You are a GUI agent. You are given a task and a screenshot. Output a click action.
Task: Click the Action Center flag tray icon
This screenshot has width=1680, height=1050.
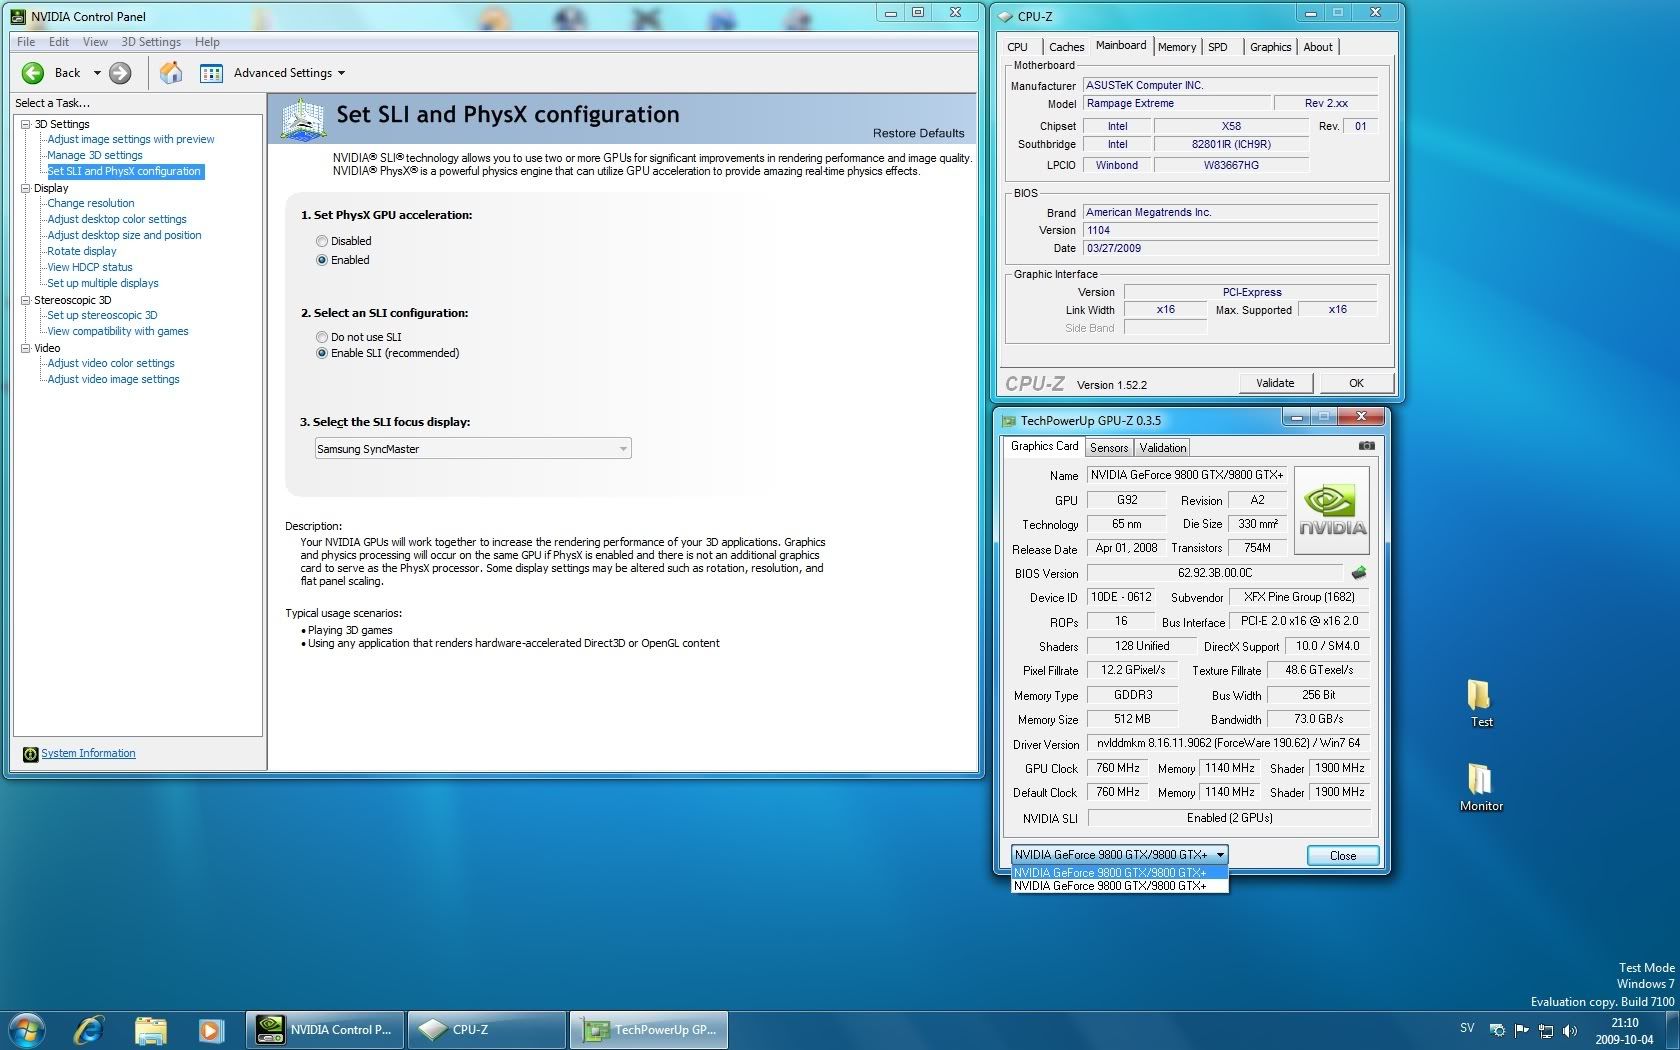pyautogui.click(x=1521, y=1030)
